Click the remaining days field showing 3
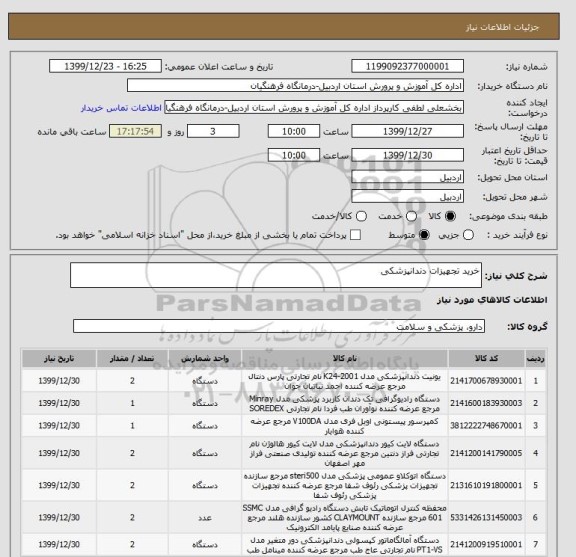The height and width of the screenshot is (557, 576). (213, 132)
